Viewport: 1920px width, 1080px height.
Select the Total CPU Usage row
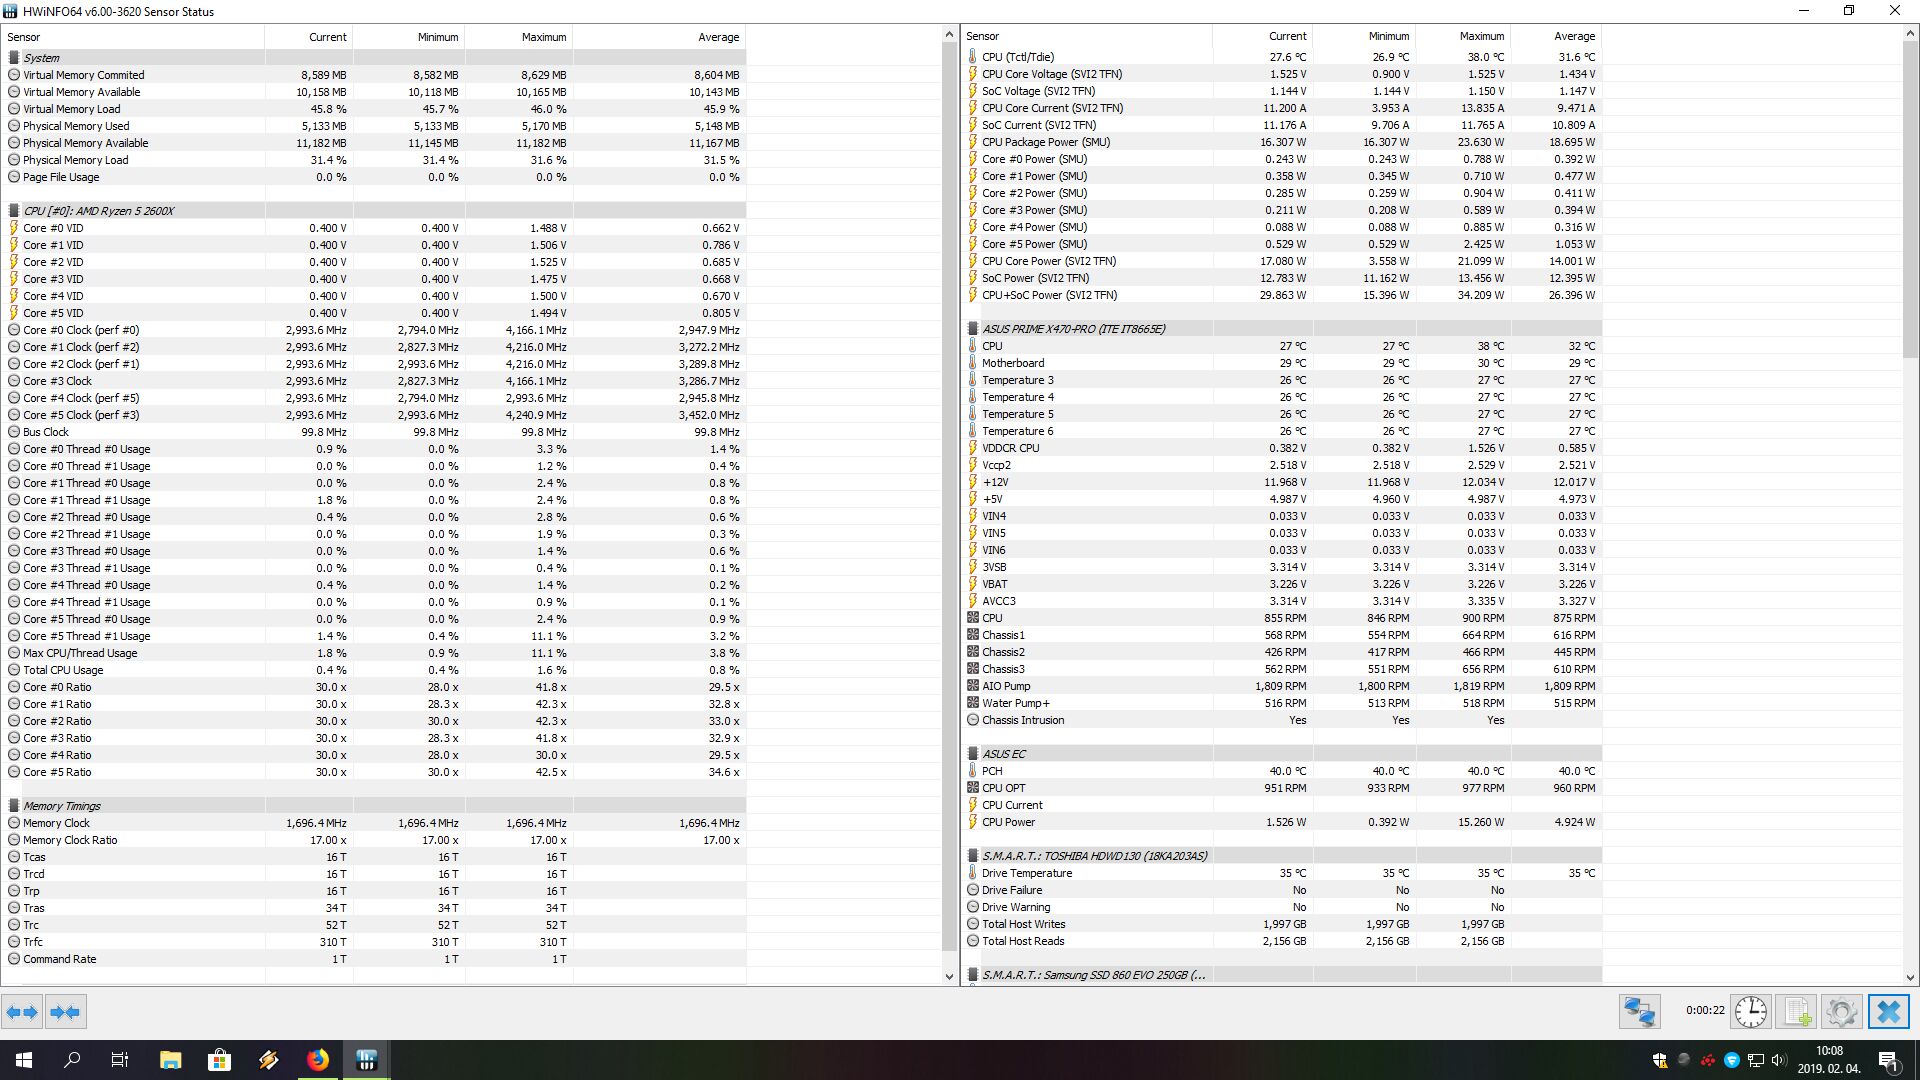63,670
